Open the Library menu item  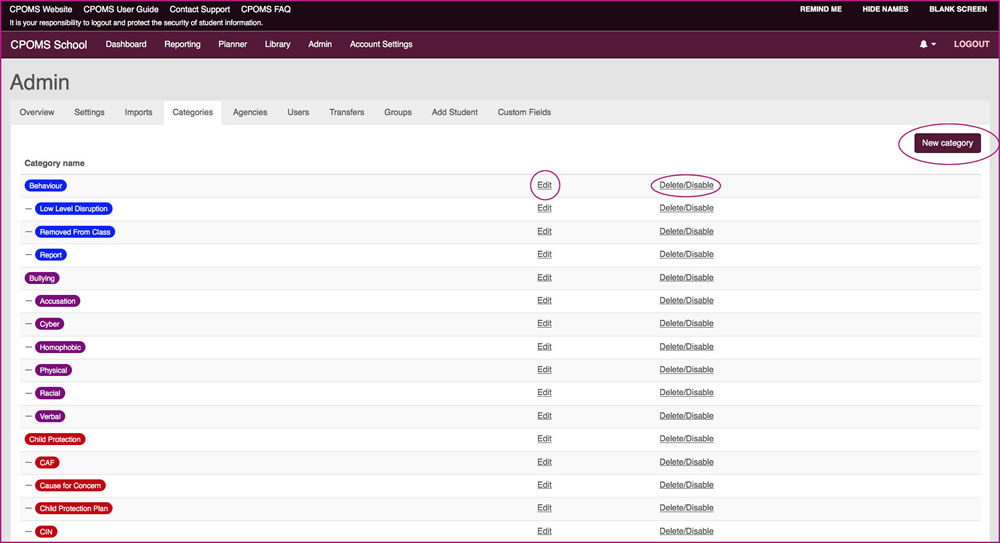coord(277,44)
